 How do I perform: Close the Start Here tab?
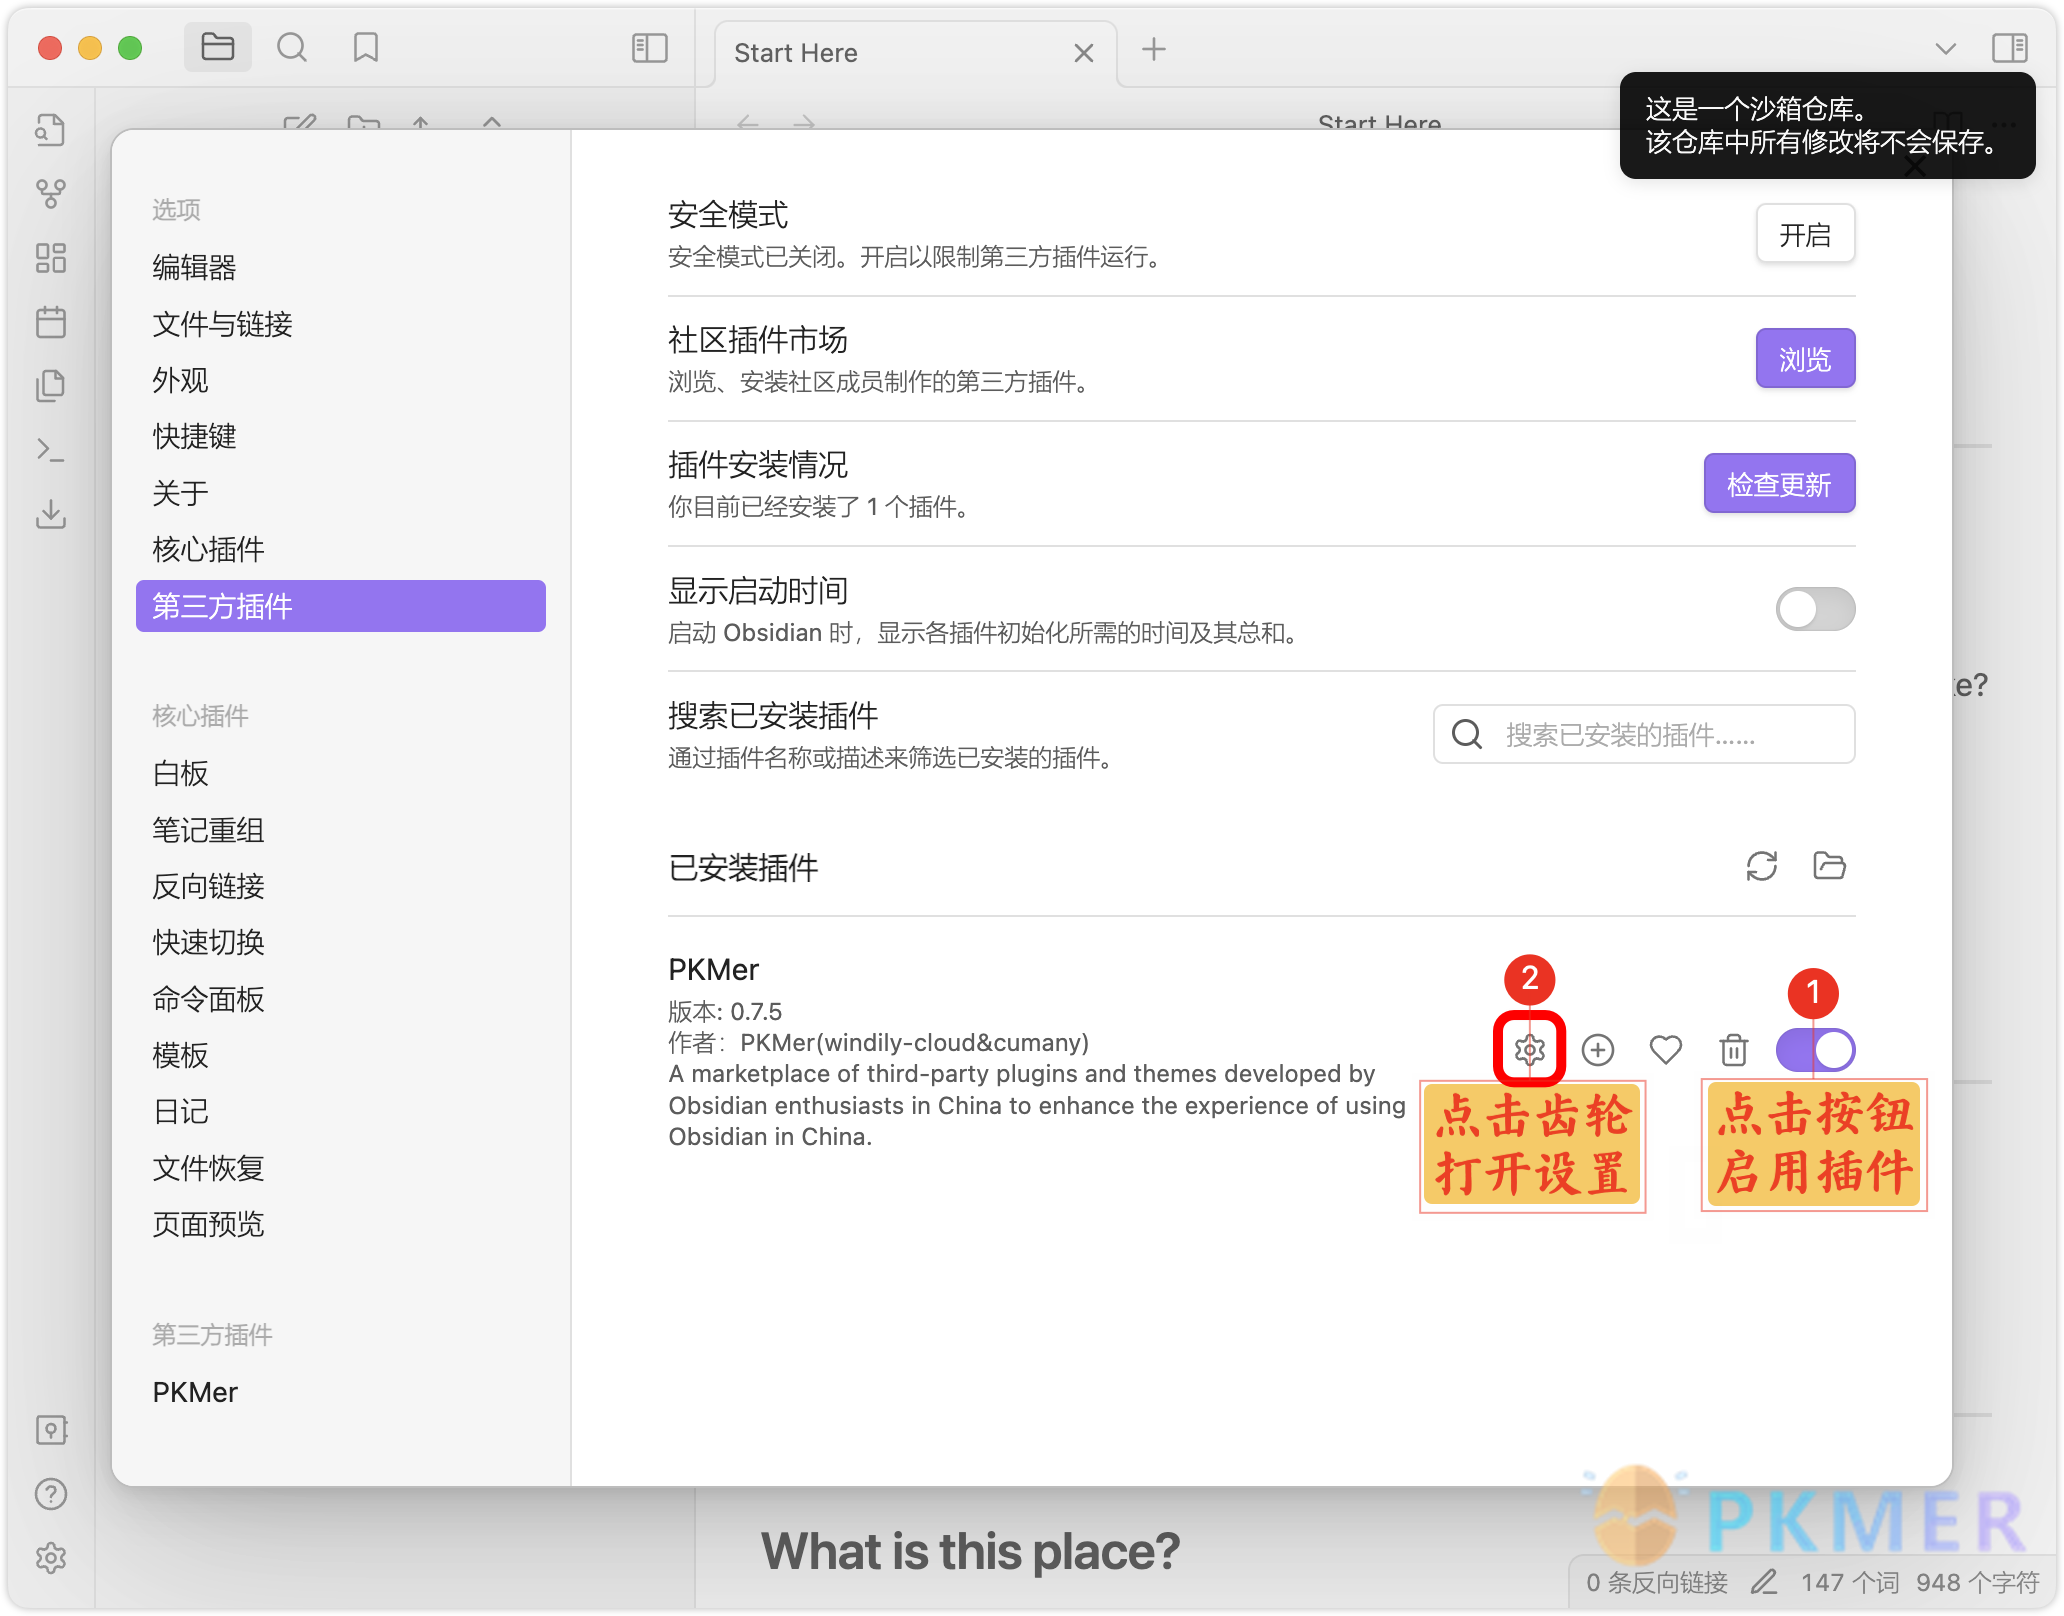[1084, 53]
